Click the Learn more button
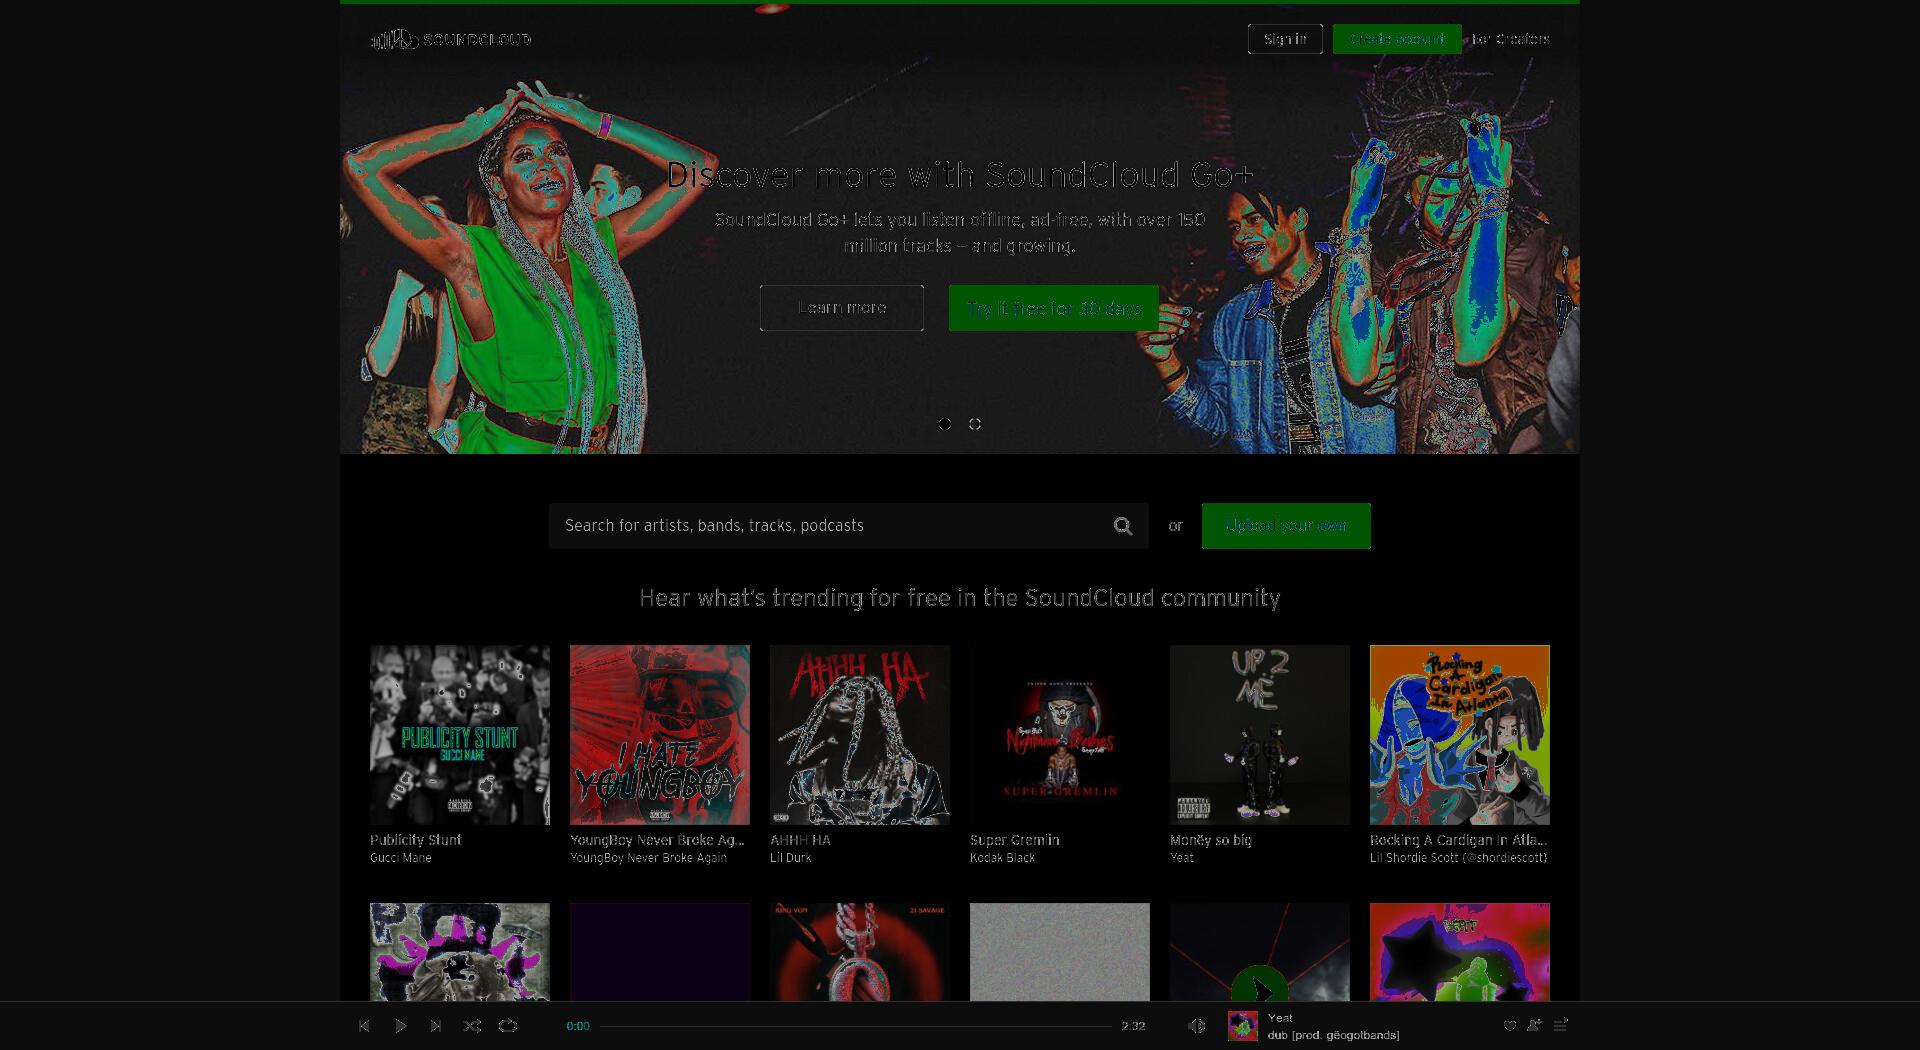The height and width of the screenshot is (1050, 1920). [x=842, y=308]
